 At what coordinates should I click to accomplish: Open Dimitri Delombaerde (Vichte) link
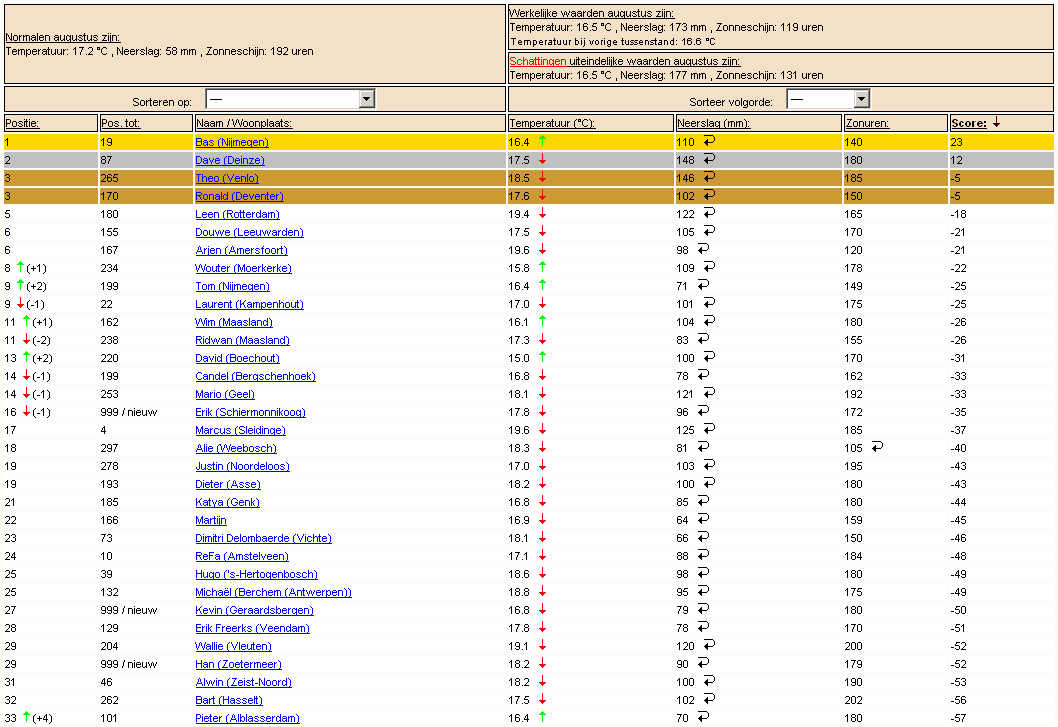(x=263, y=539)
